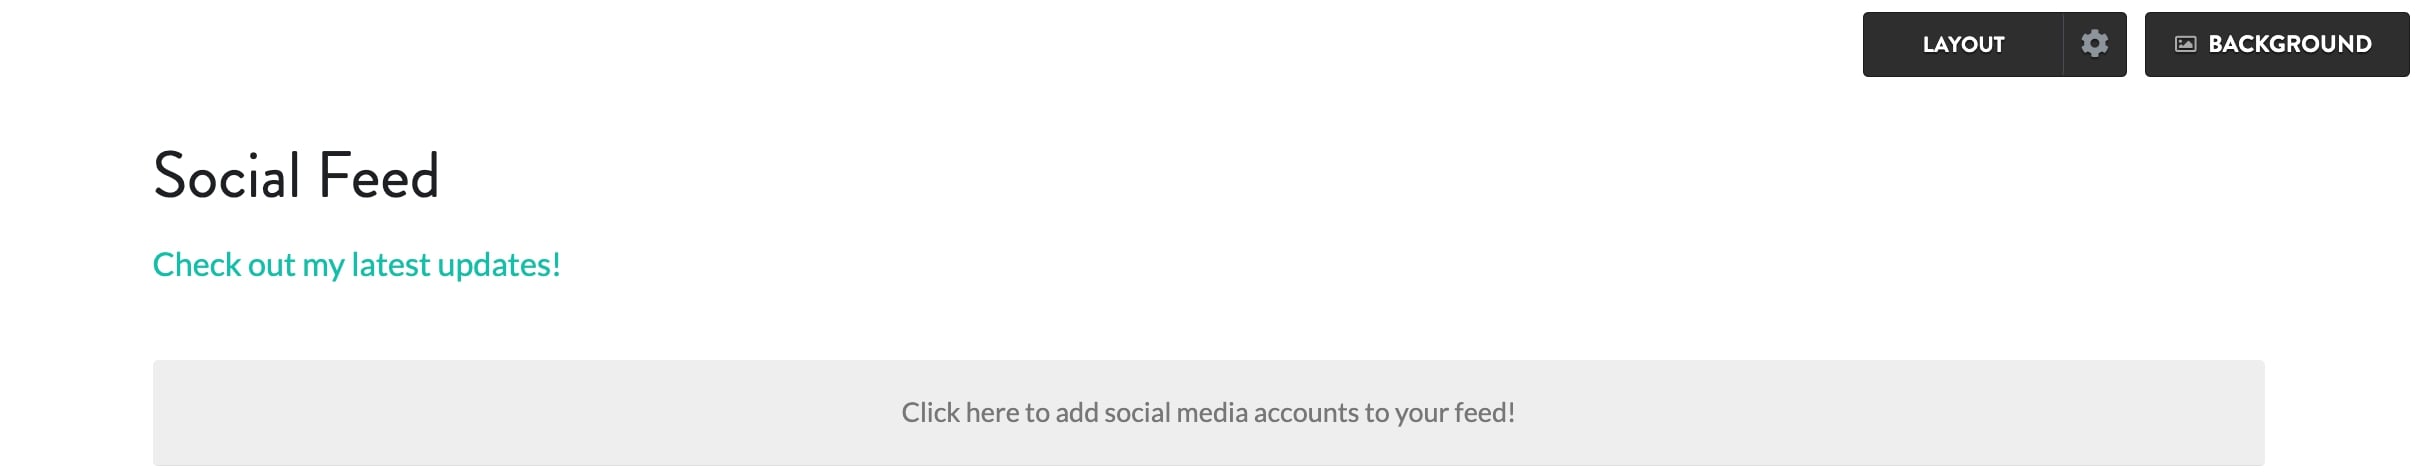Viewport: 2424px width, 476px height.
Task: Open the BACKGROUND editor
Action: [x=2277, y=44]
